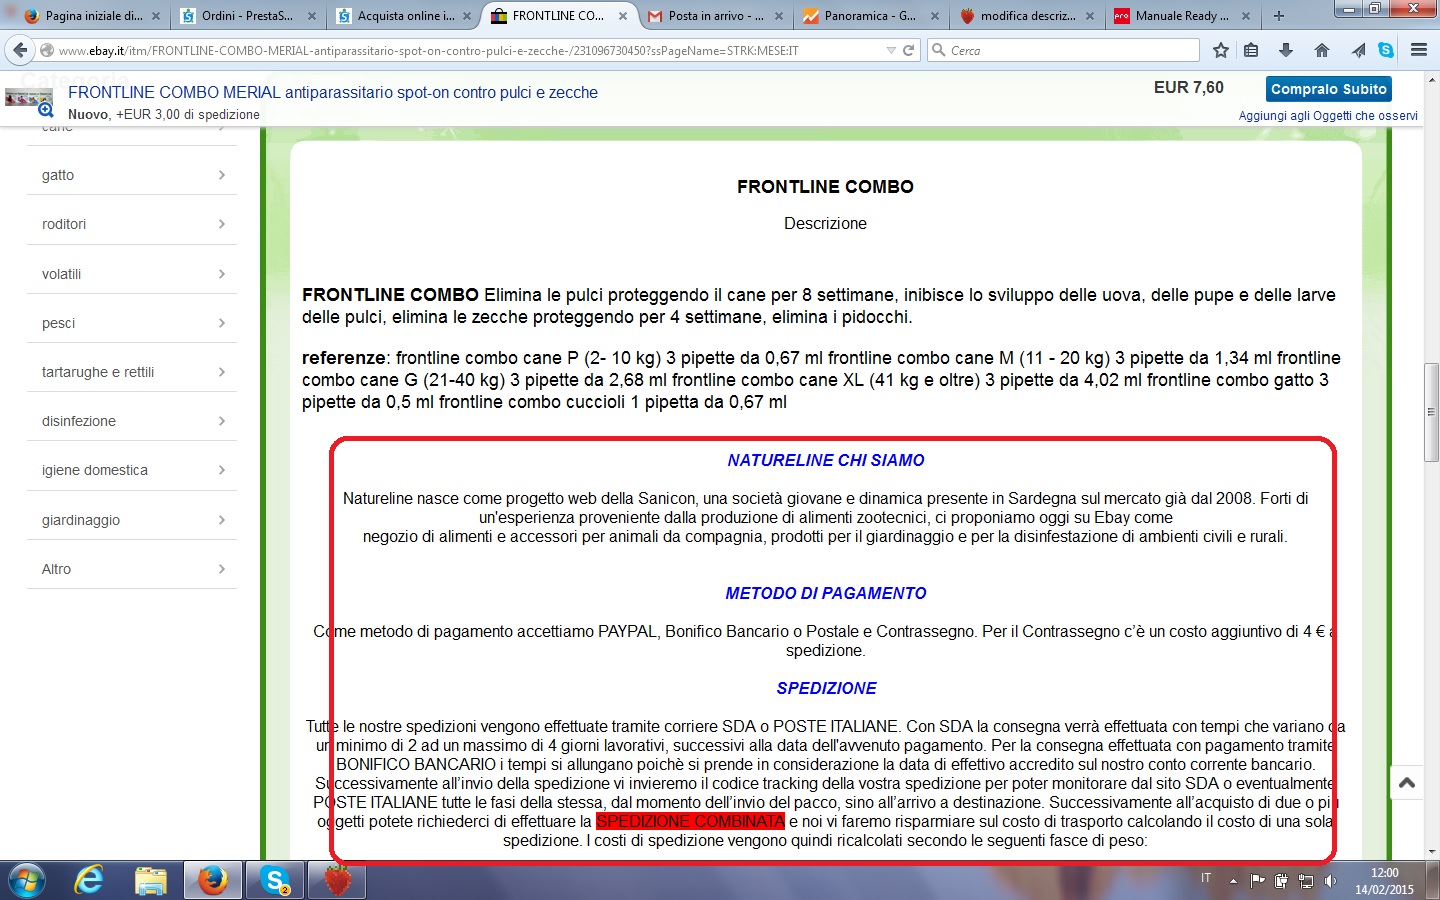The image size is (1440, 900).
Task: Click the IT language indicator
Action: click(1206, 878)
